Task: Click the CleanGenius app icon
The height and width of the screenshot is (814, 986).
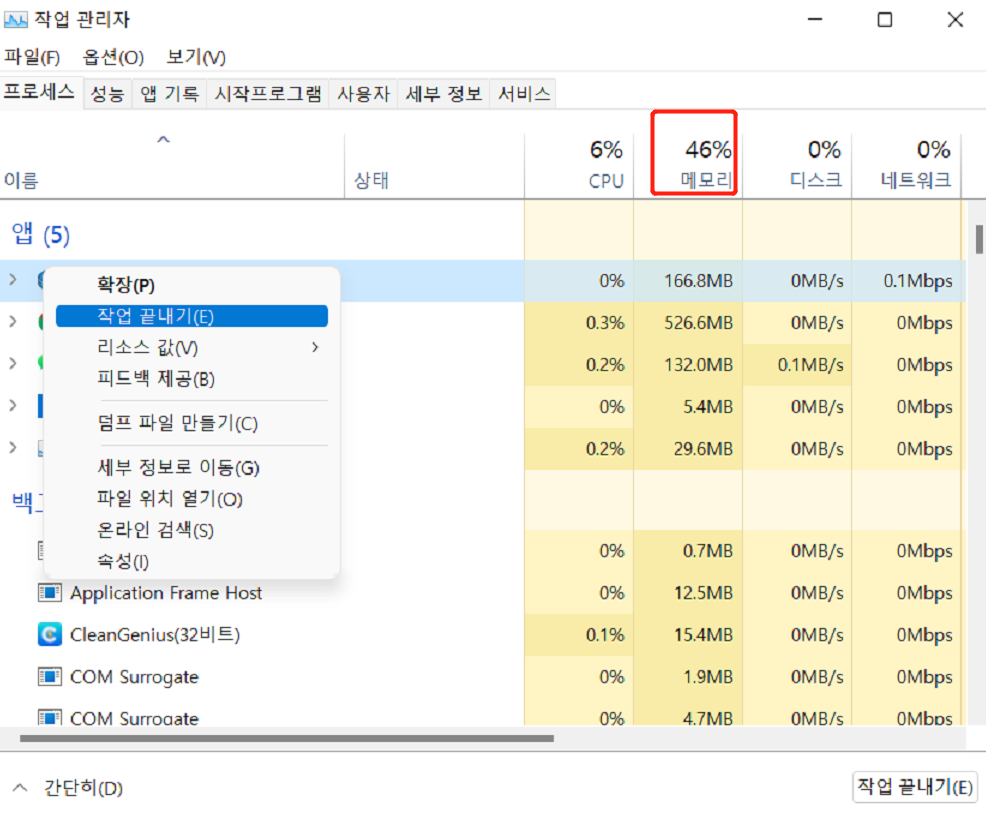Action: click(x=49, y=635)
